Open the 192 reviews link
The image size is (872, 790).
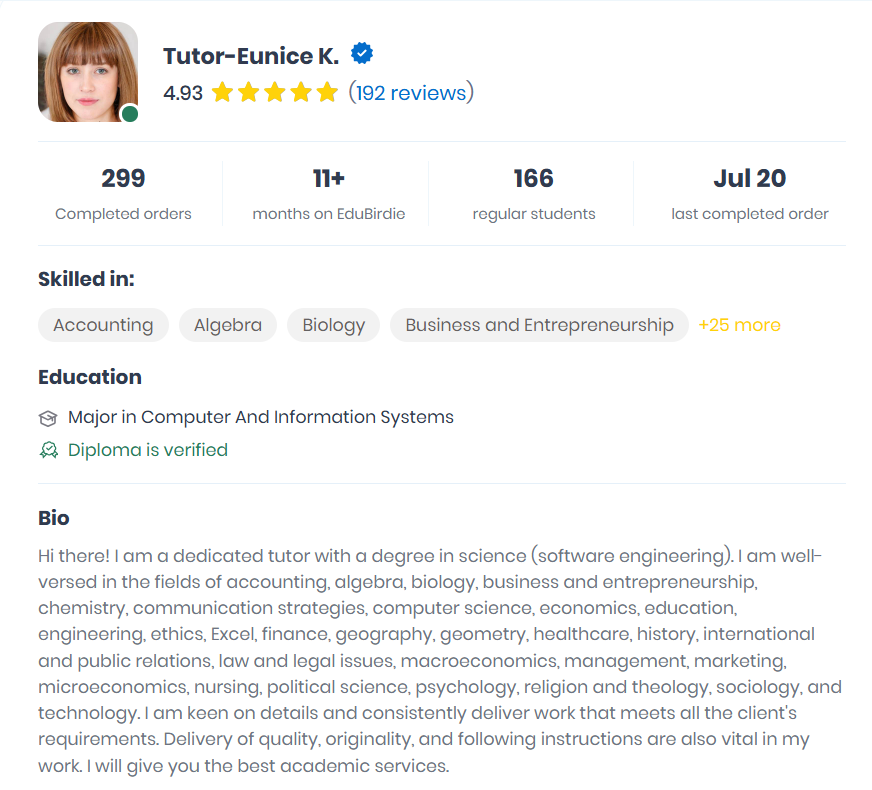click(411, 93)
